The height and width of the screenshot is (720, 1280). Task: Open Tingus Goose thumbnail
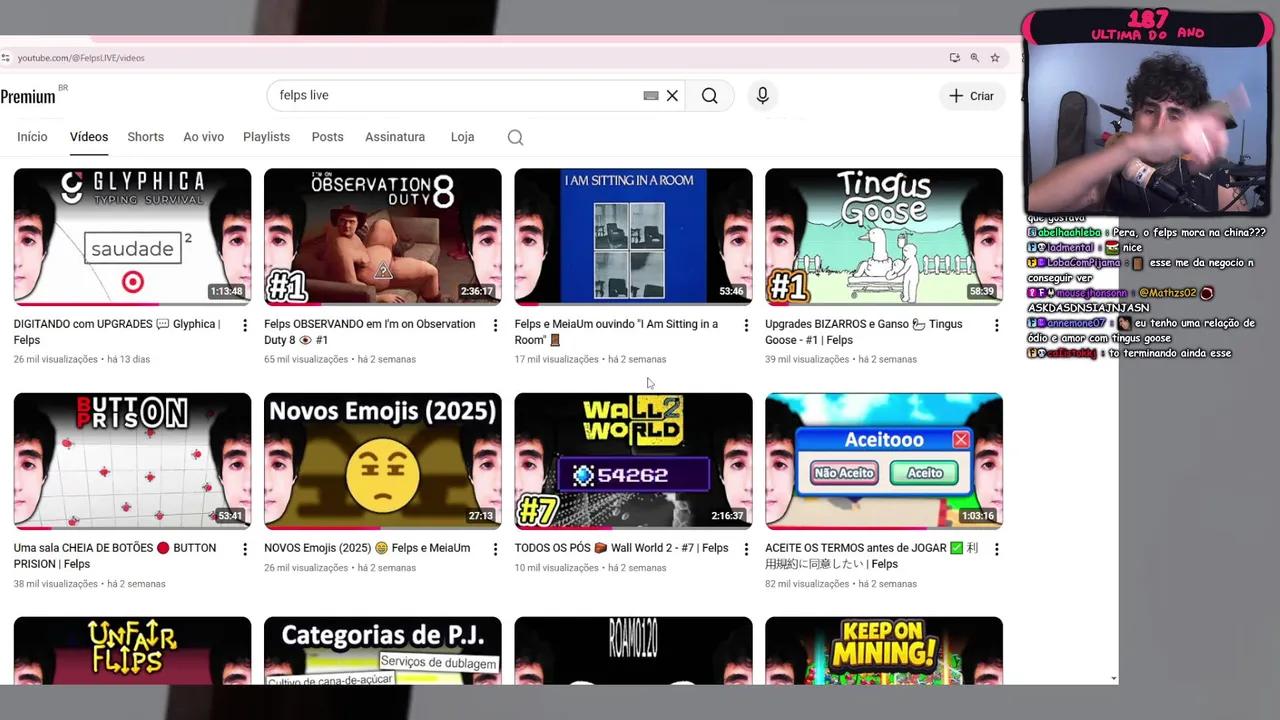point(884,236)
